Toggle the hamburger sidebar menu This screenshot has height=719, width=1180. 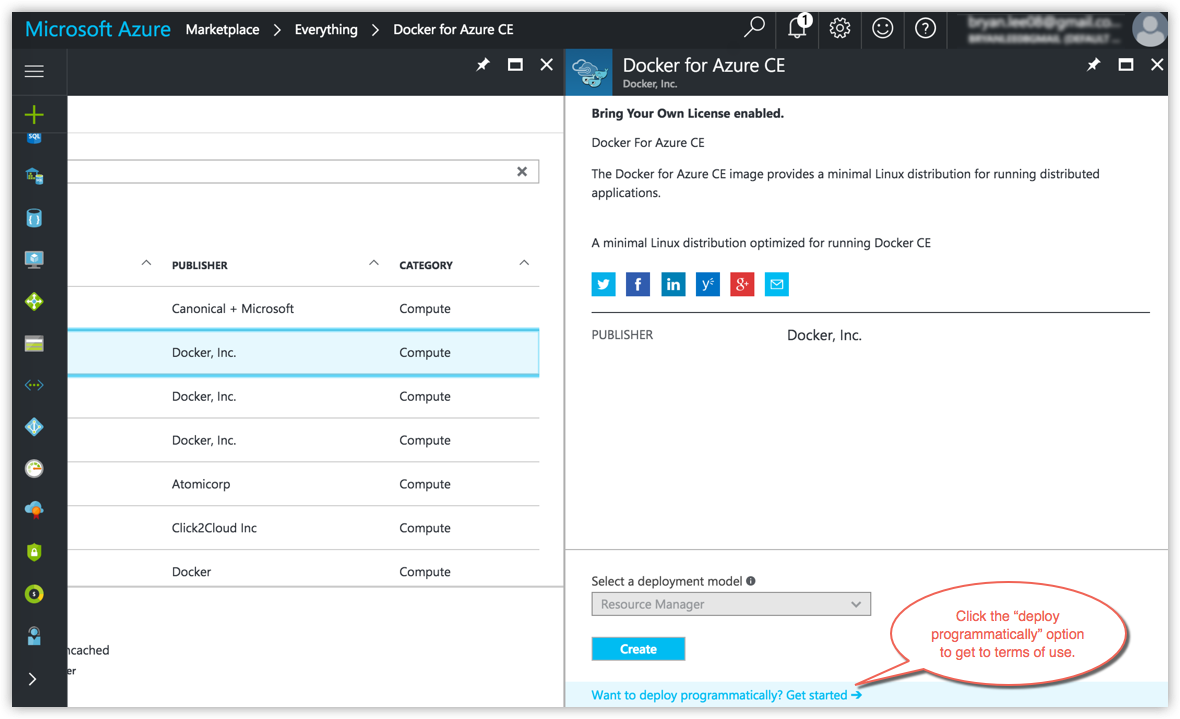pyautogui.click(x=34, y=71)
